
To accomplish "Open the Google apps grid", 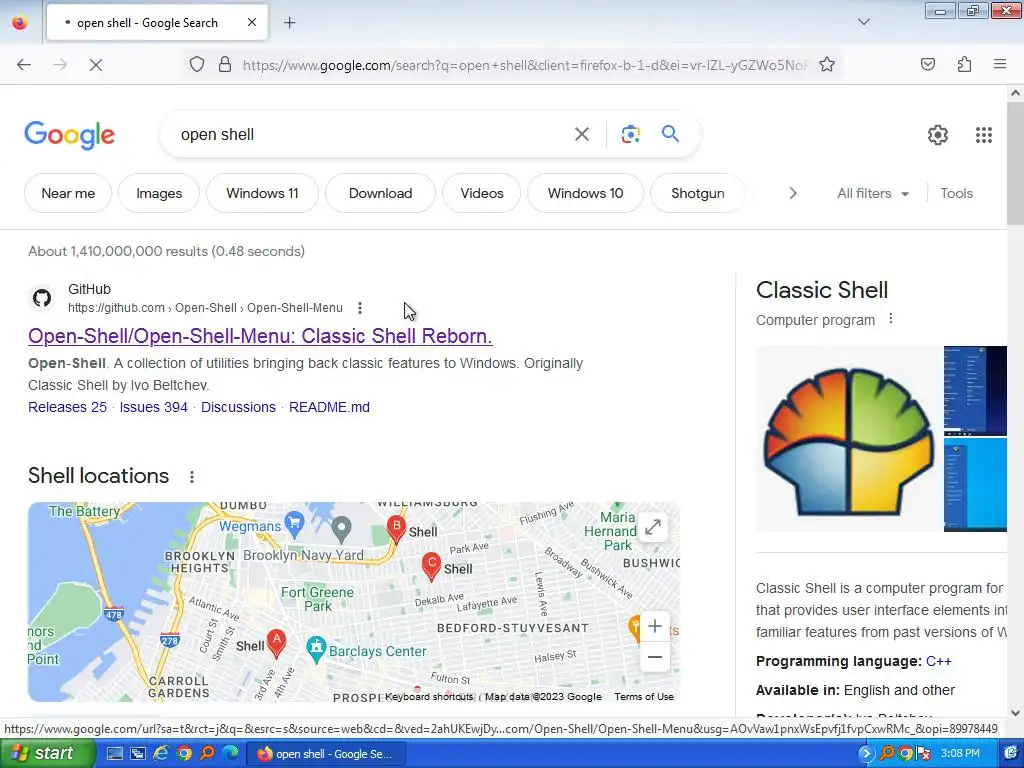I will [984, 135].
